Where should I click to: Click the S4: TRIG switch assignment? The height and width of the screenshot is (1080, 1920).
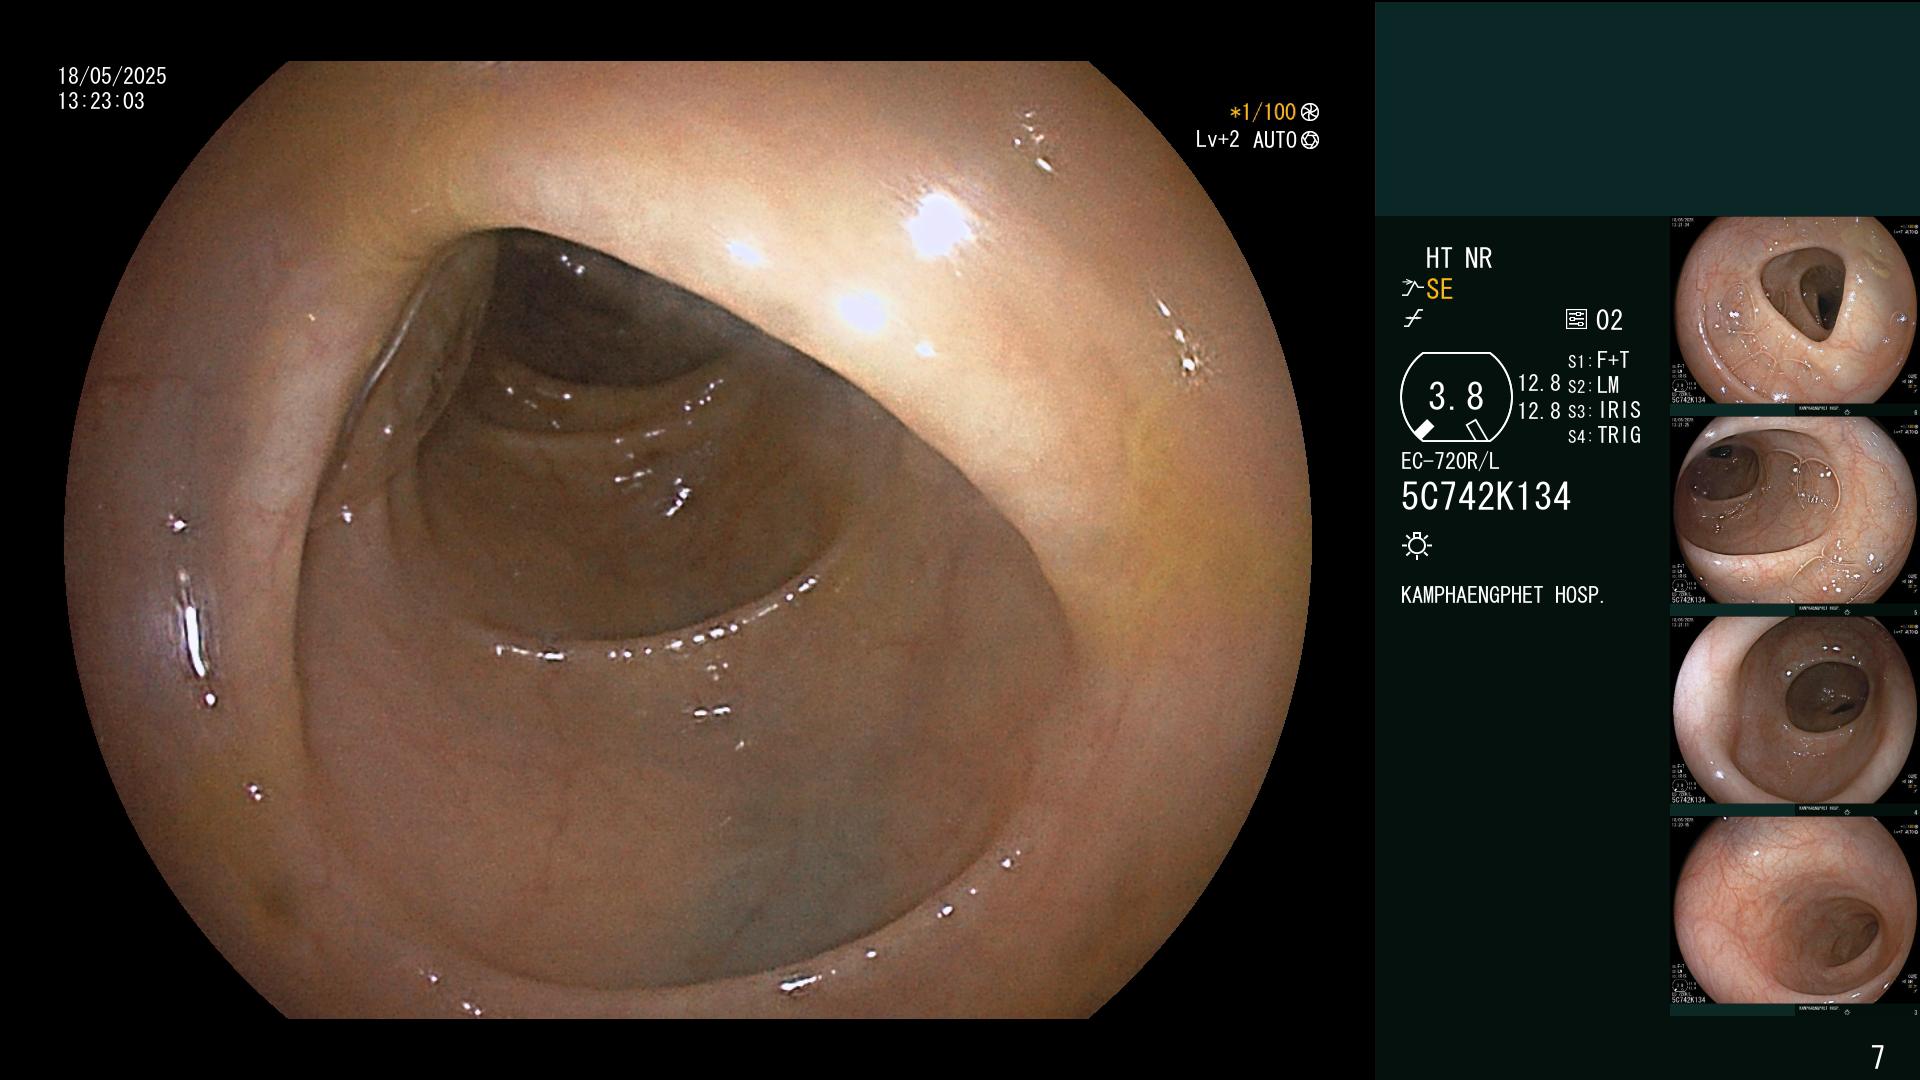coord(1604,435)
